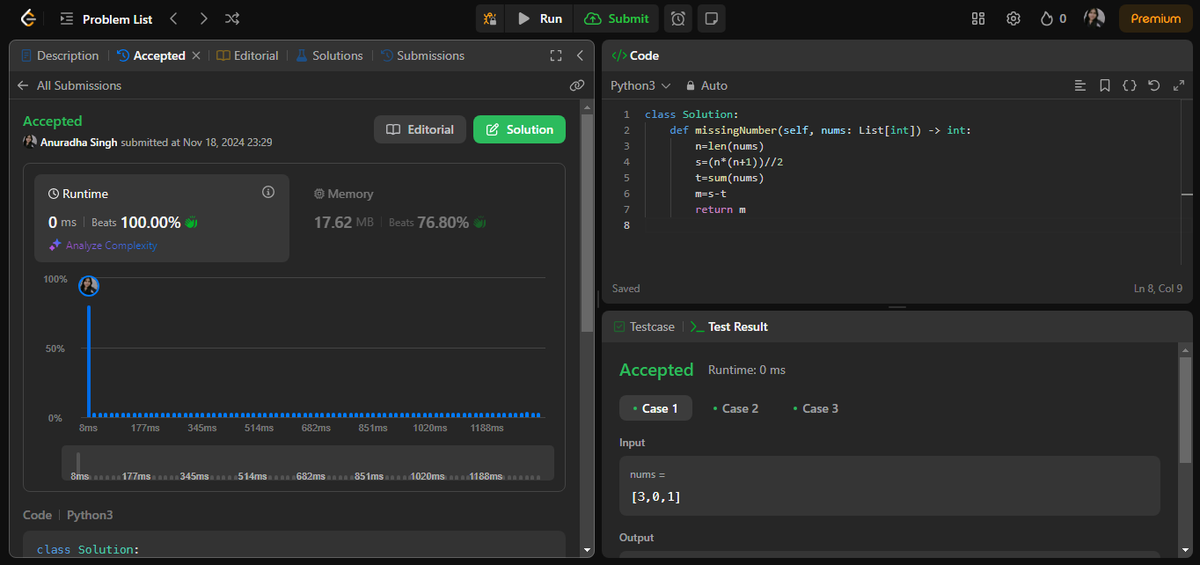Image resolution: width=1200 pixels, height=565 pixels.
Task: Open the Solutions tab
Action: [329, 56]
